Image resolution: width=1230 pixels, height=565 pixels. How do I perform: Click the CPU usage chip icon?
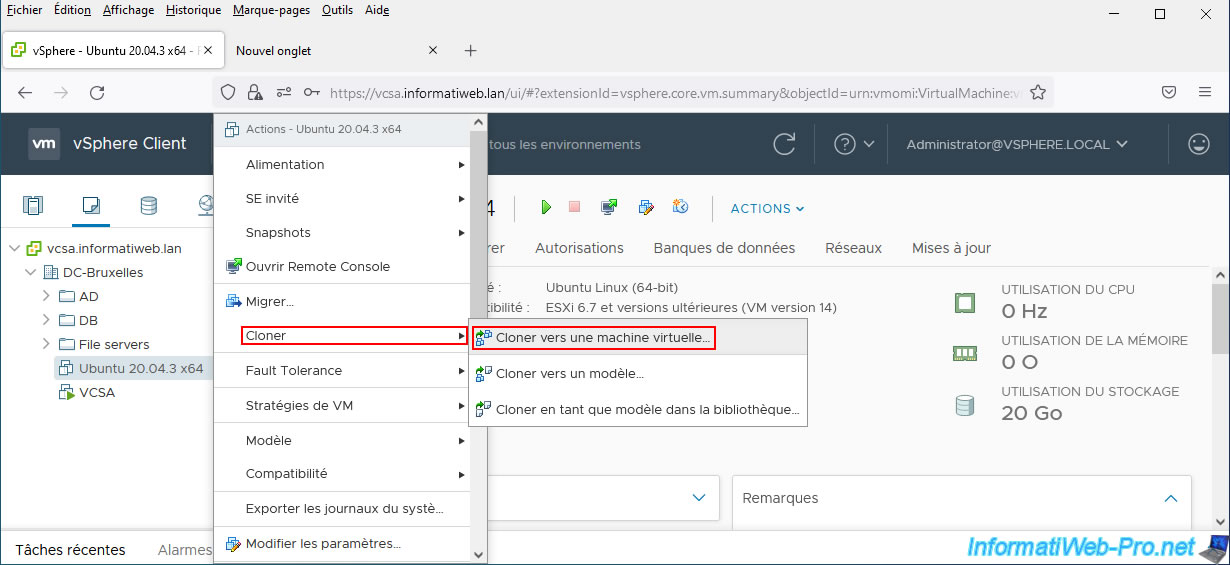(964, 301)
